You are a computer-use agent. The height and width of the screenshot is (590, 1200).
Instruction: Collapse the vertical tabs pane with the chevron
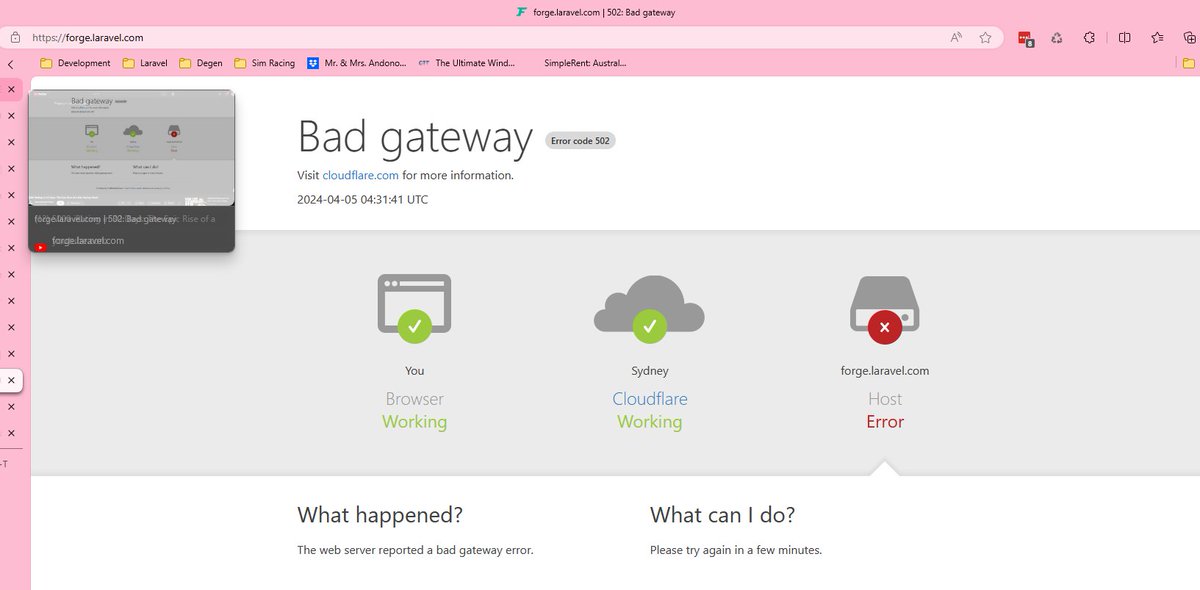[11, 63]
